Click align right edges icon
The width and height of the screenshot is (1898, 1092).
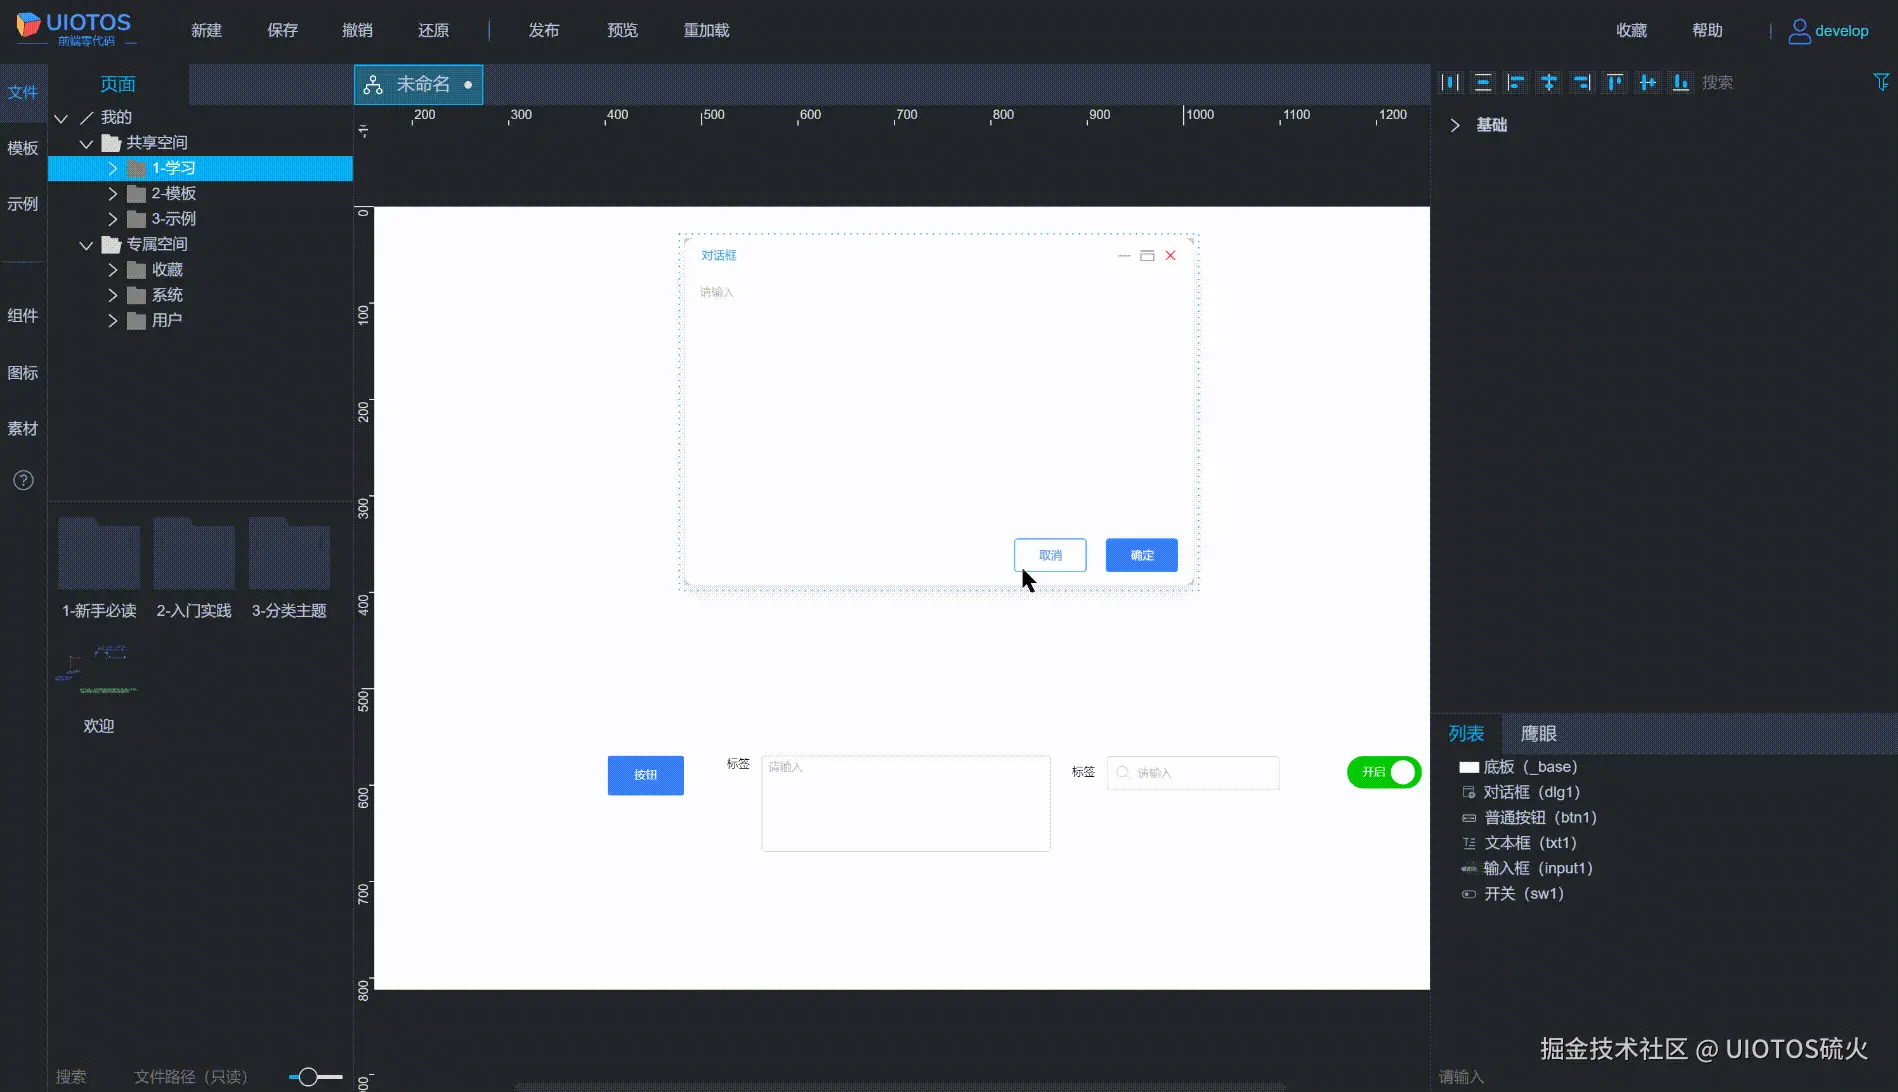point(1582,83)
